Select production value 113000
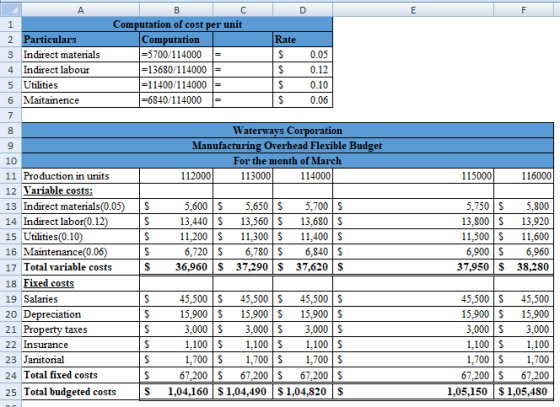Image resolution: width=560 pixels, height=407 pixels. click(x=243, y=176)
